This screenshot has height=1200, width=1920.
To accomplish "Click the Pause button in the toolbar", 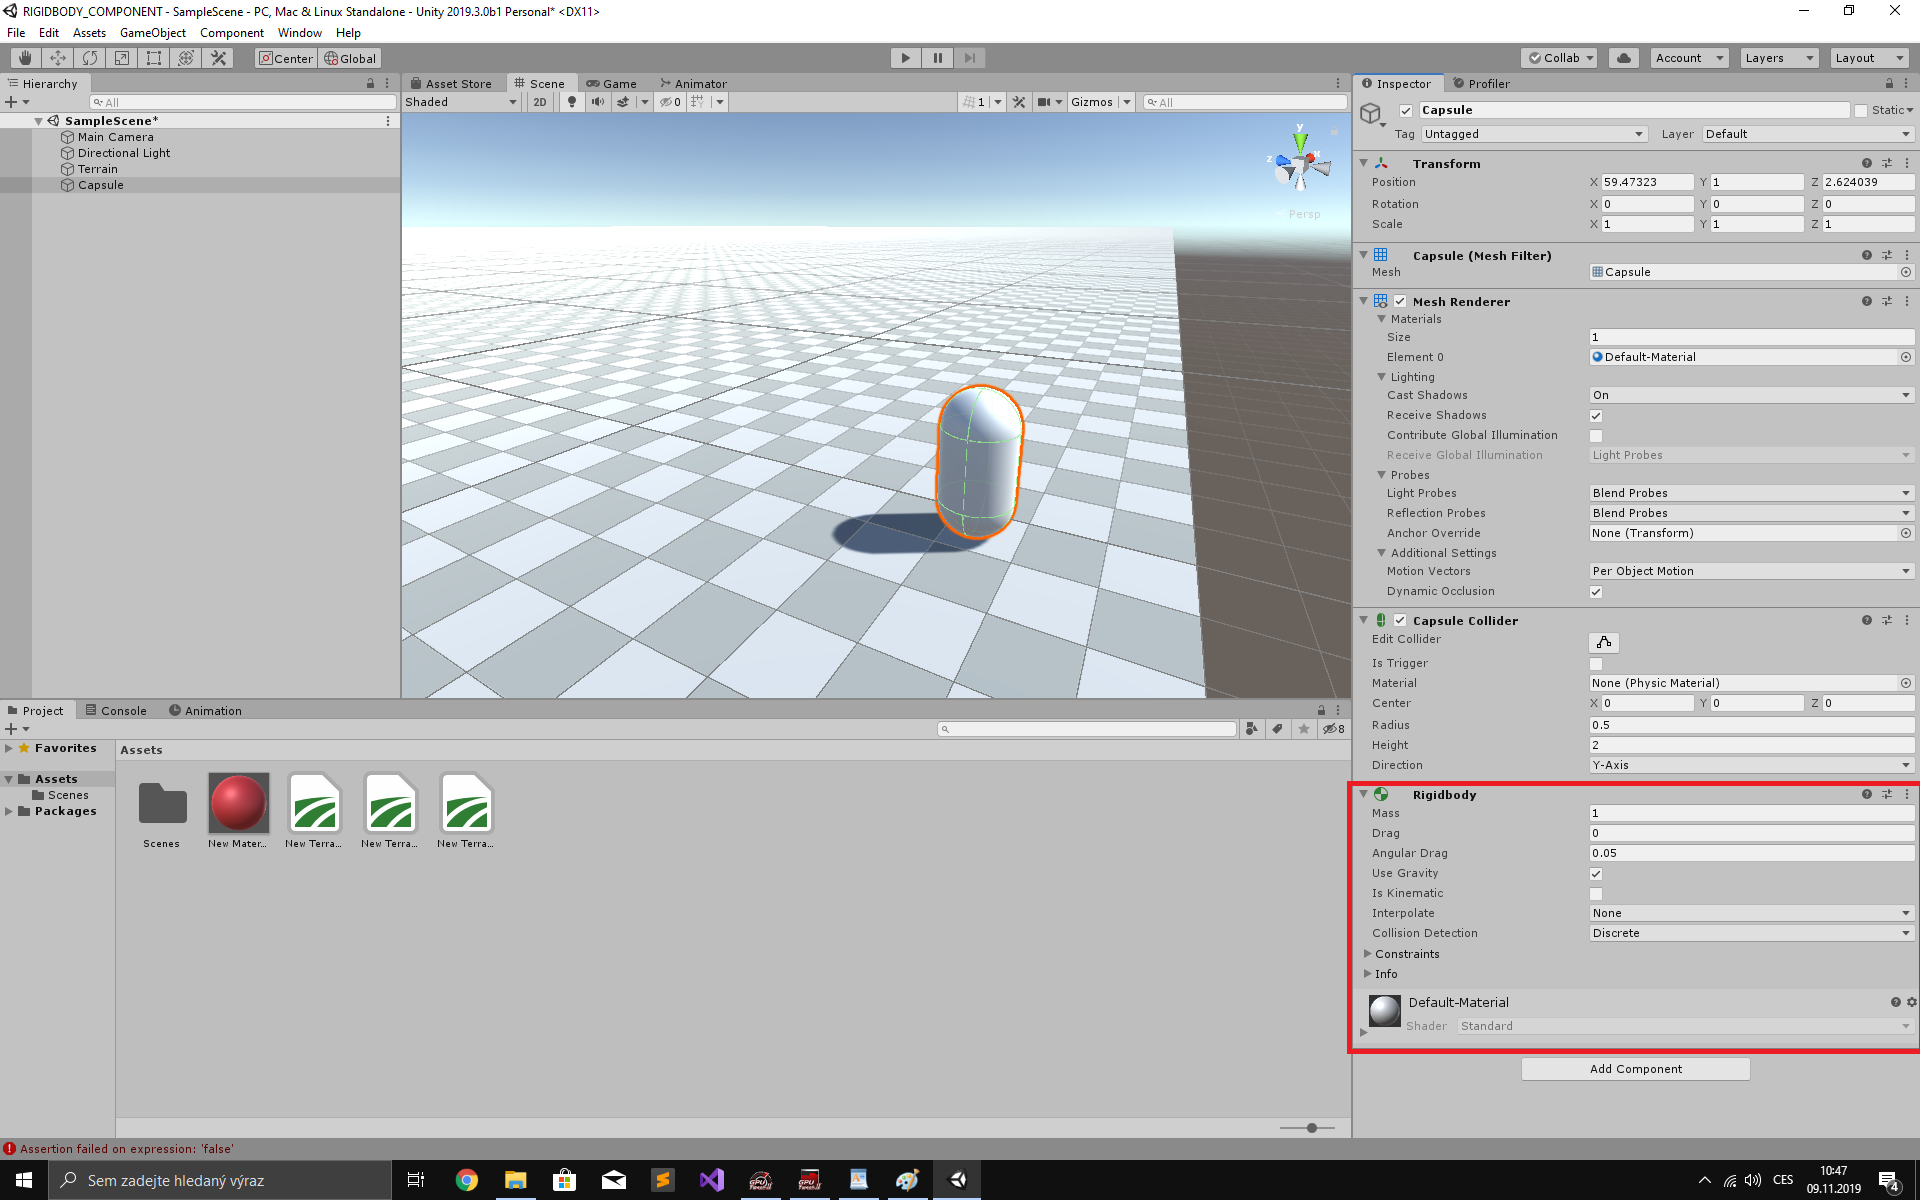I will (x=937, y=58).
